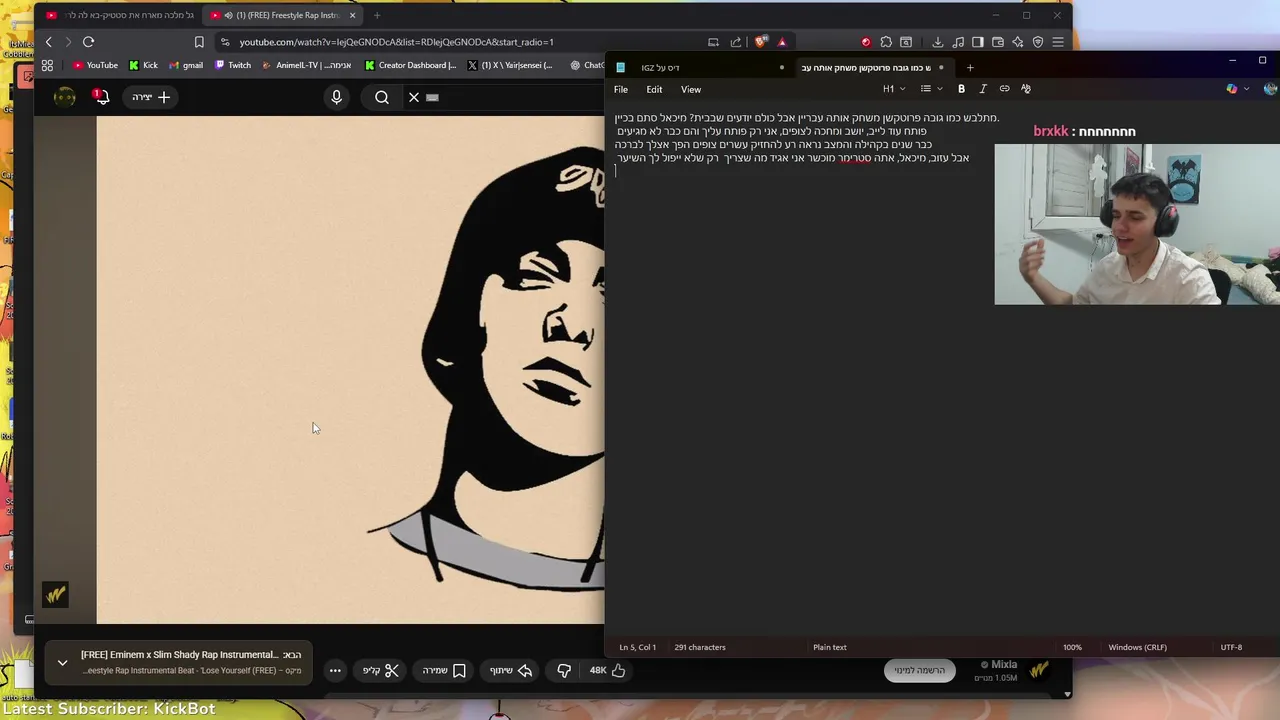
Task: Click Ln 5, Col 1 status entry
Action: [638, 647]
